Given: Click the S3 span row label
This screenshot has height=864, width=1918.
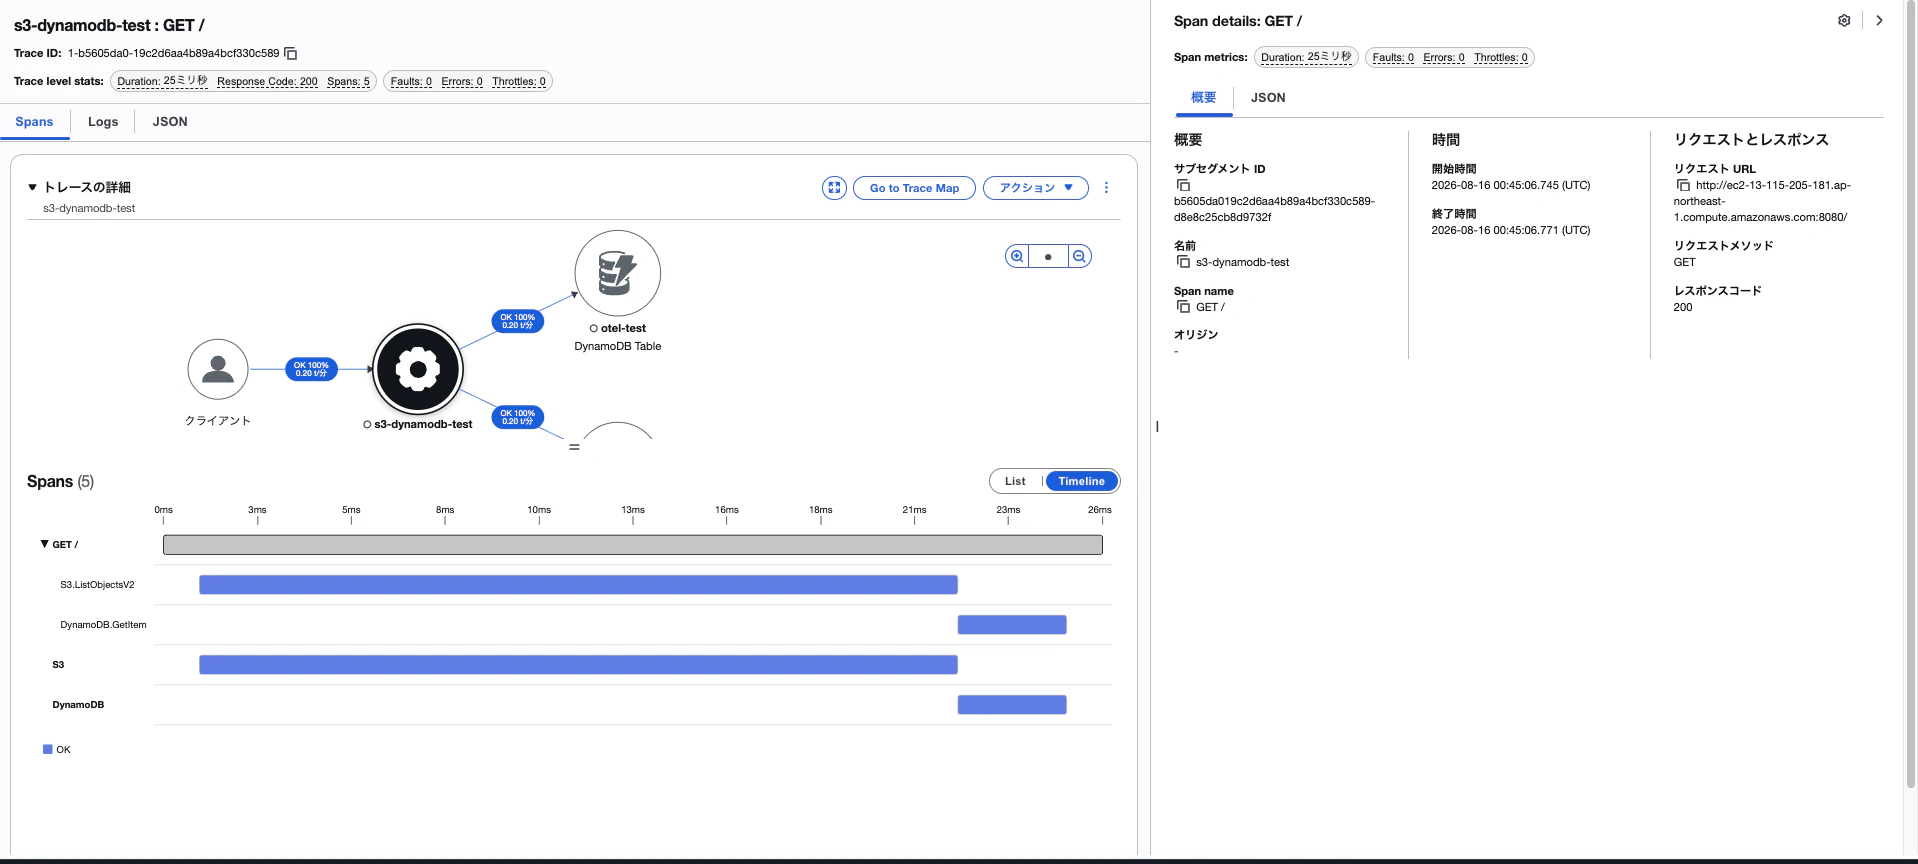Looking at the screenshot, I should 58,665.
